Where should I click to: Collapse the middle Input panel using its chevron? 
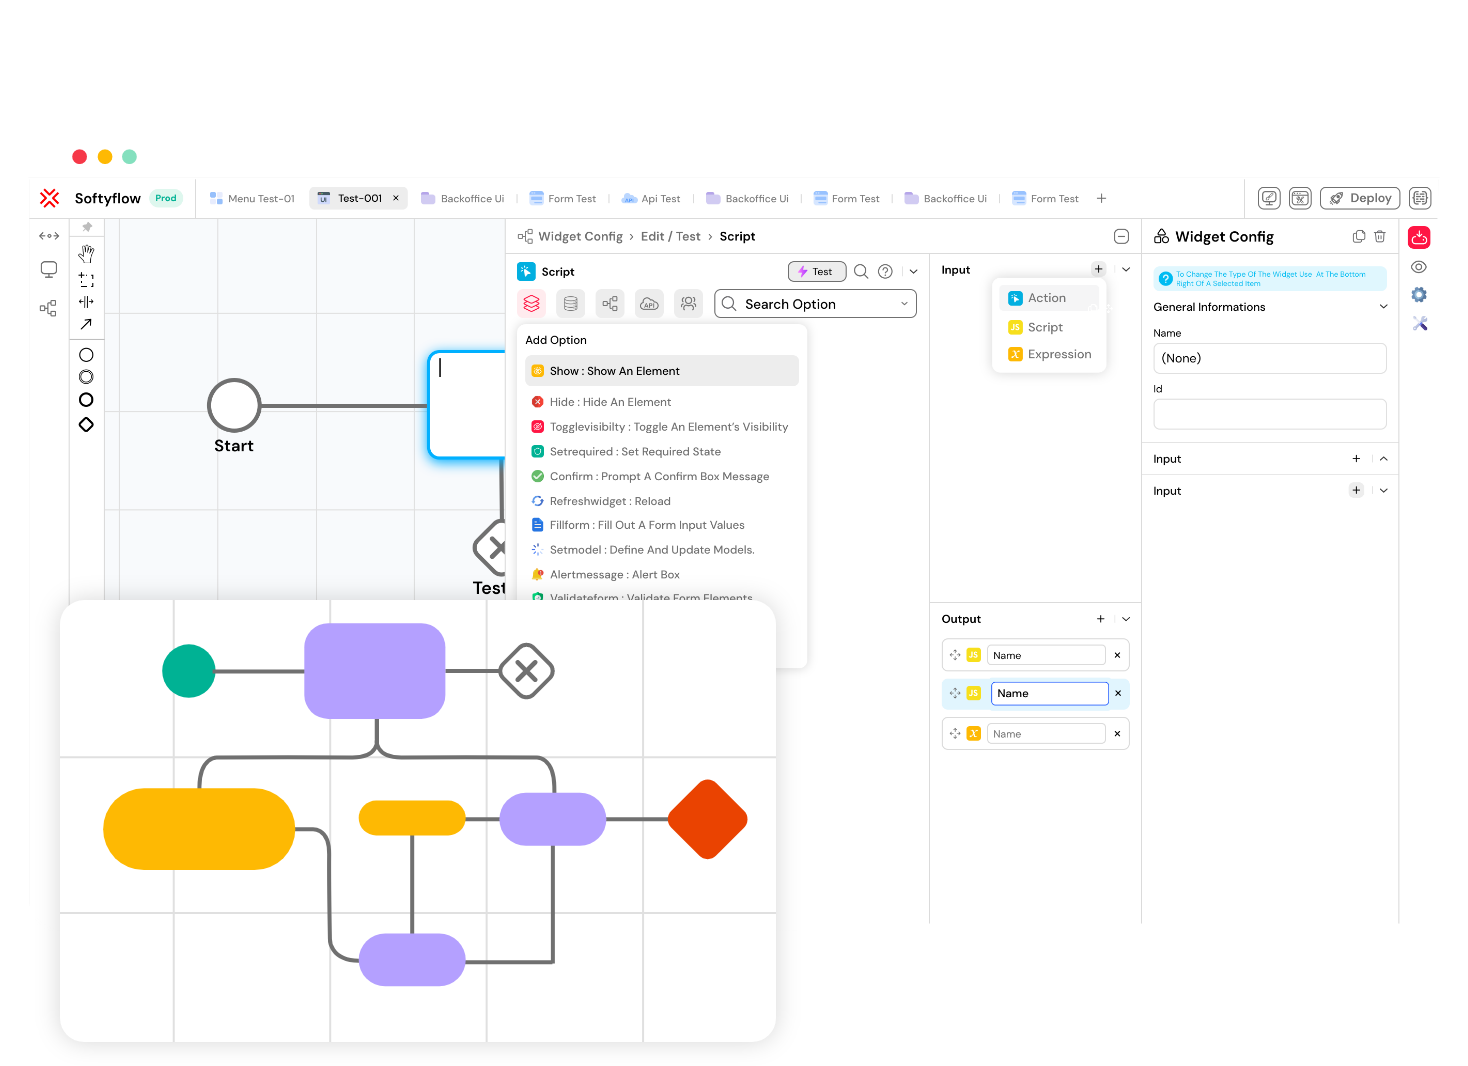(x=1126, y=269)
